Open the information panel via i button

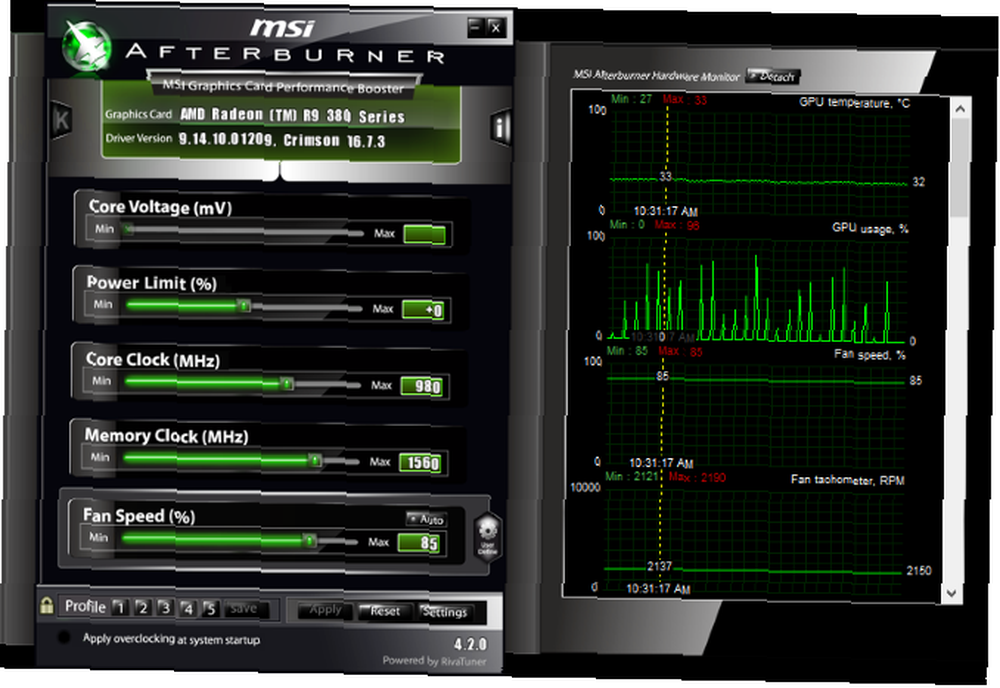(501, 128)
